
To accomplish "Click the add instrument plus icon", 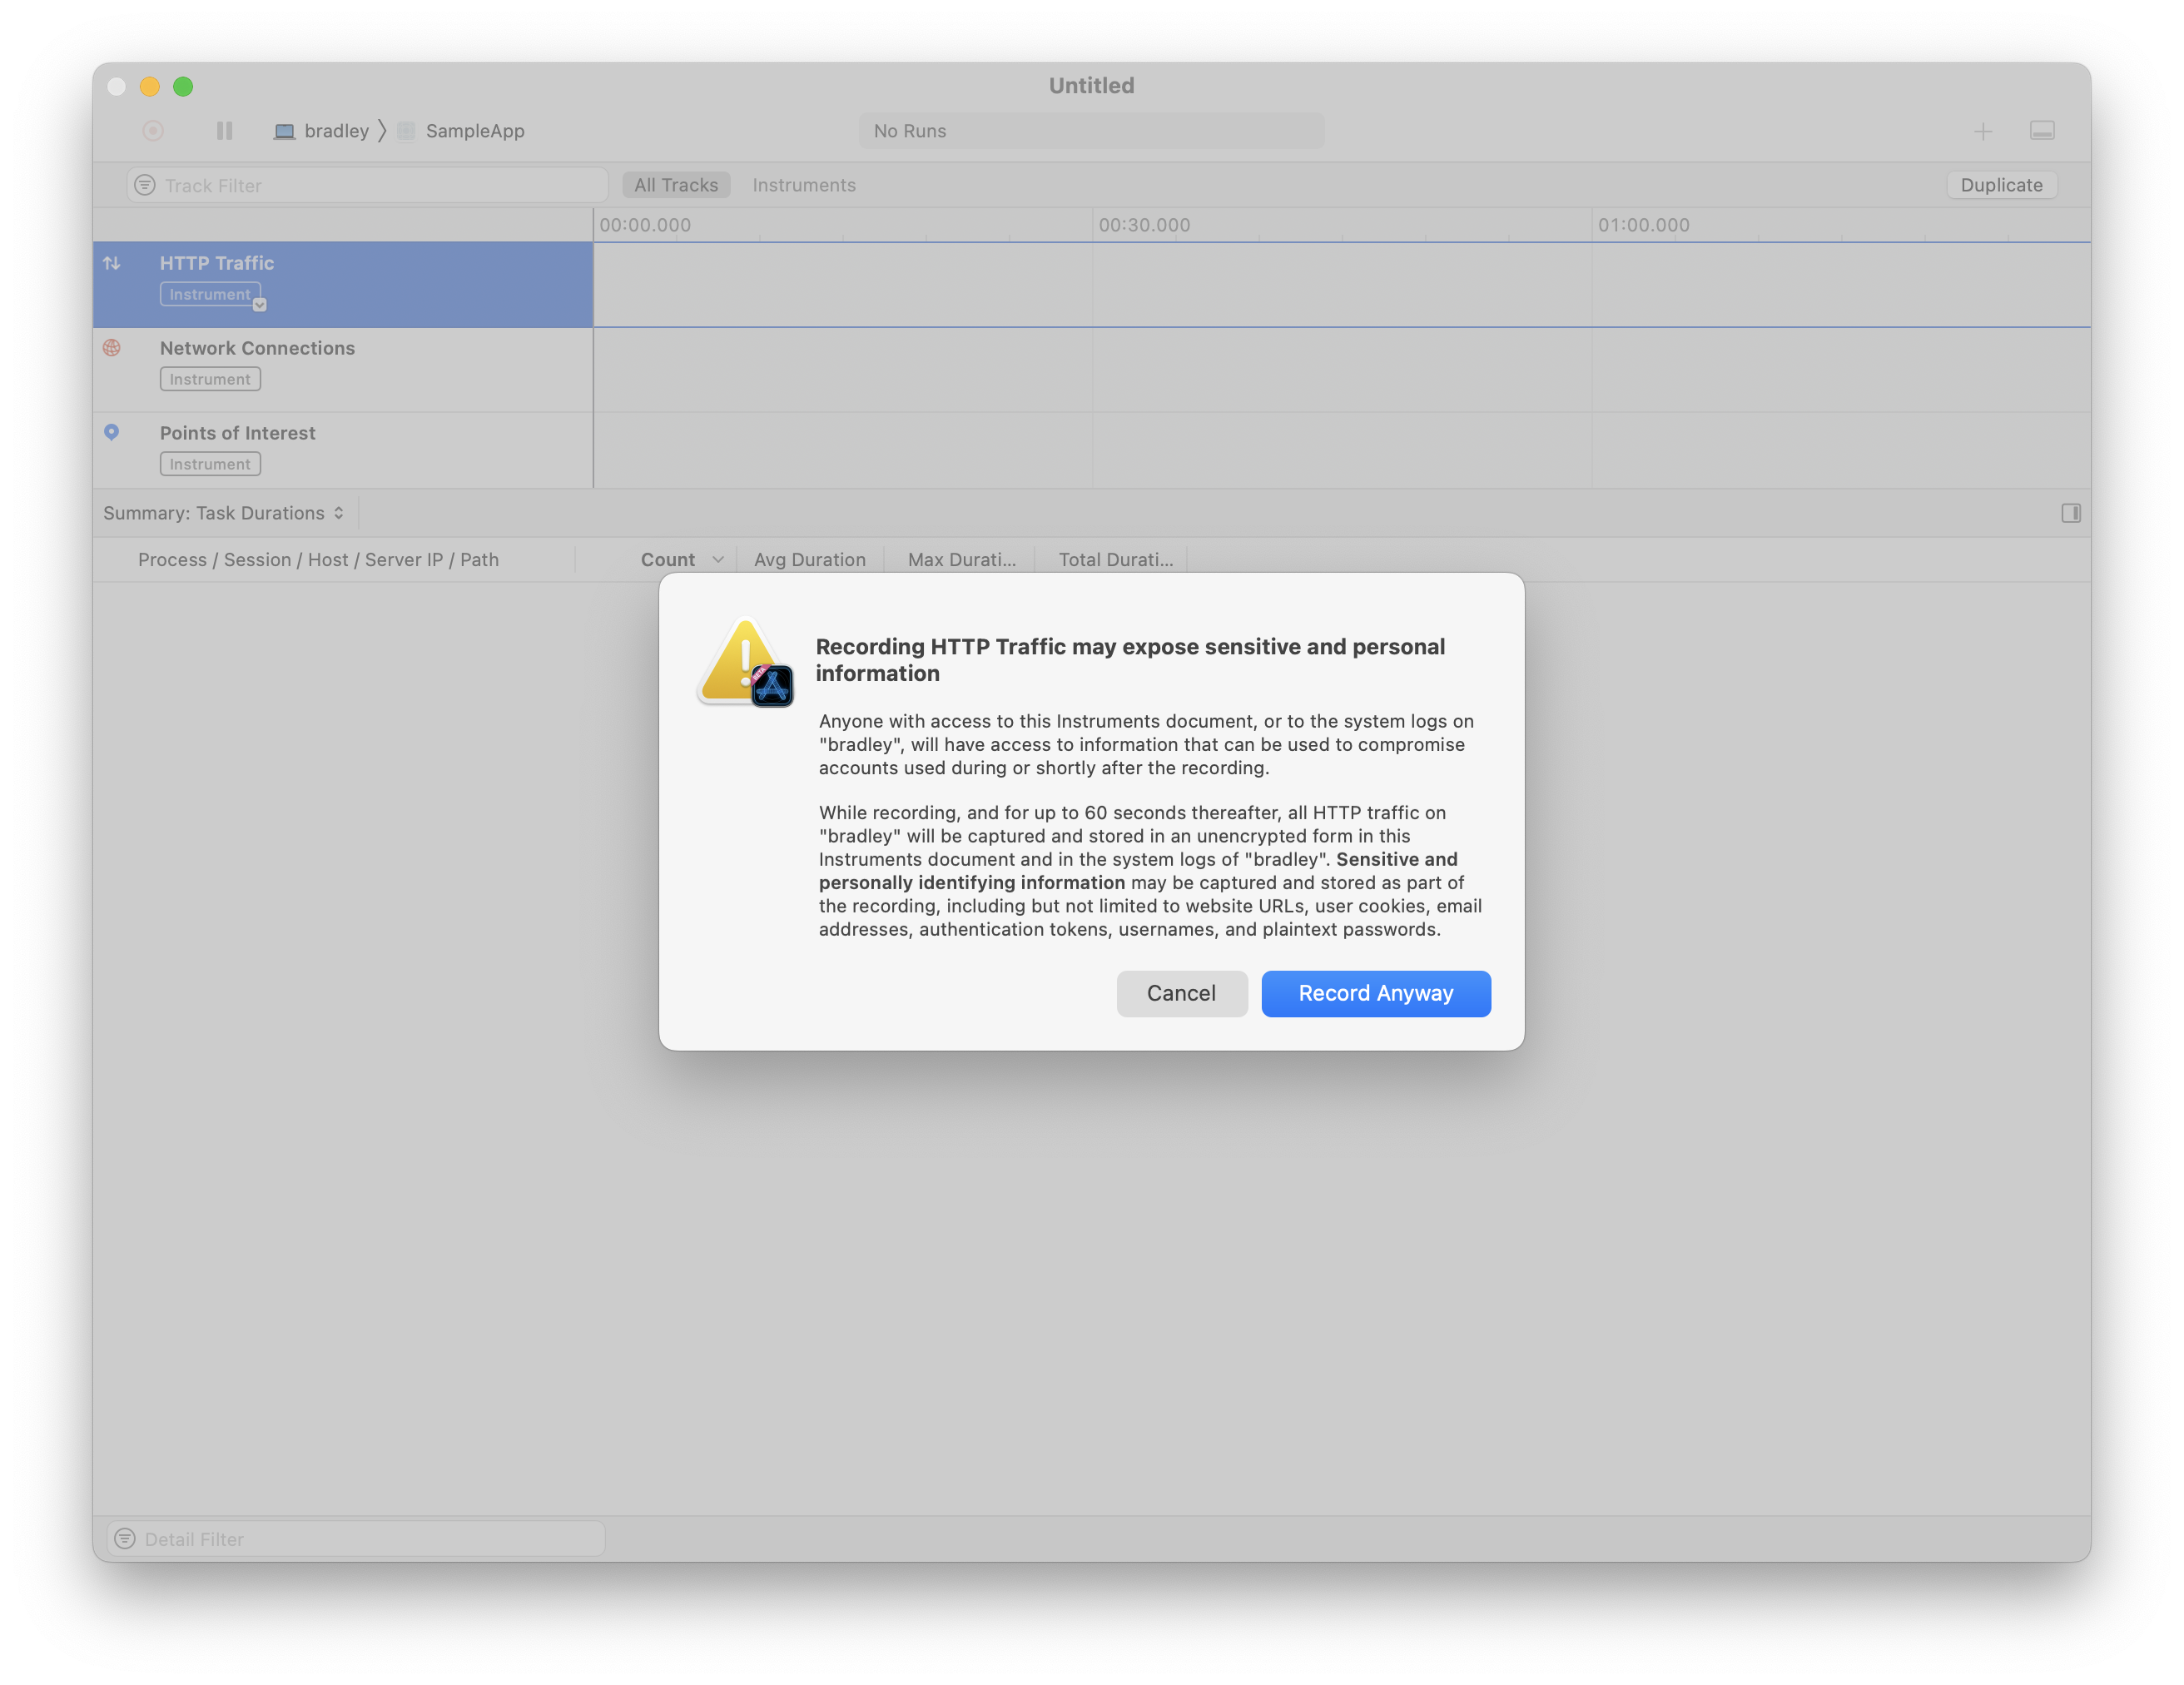I will click(1983, 131).
